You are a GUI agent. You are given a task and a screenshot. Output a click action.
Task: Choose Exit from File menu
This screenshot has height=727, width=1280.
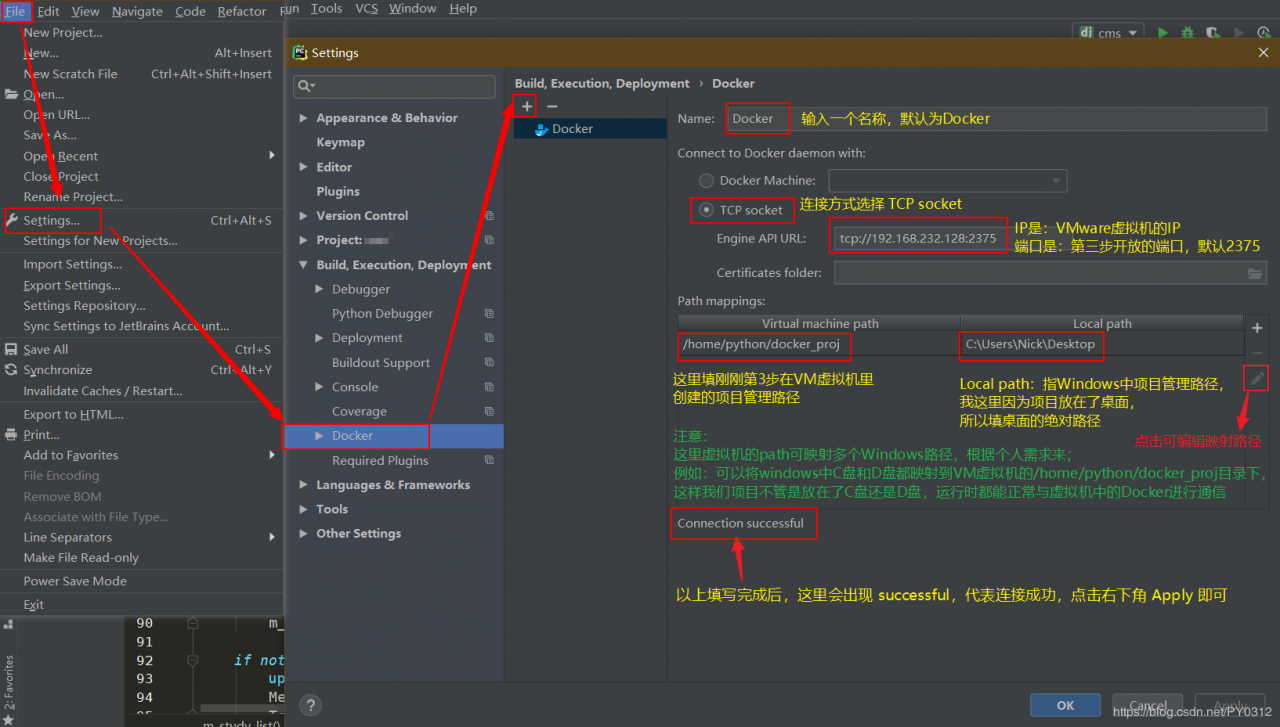pyautogui.click(x=142, y=605)
